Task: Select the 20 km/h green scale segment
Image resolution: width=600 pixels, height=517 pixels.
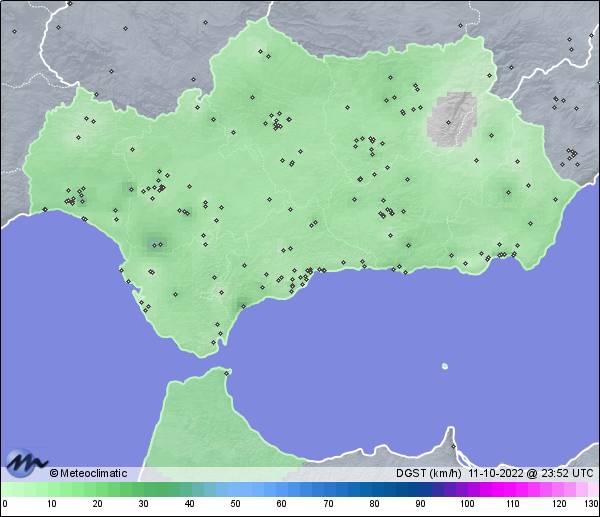Action: 97,490
